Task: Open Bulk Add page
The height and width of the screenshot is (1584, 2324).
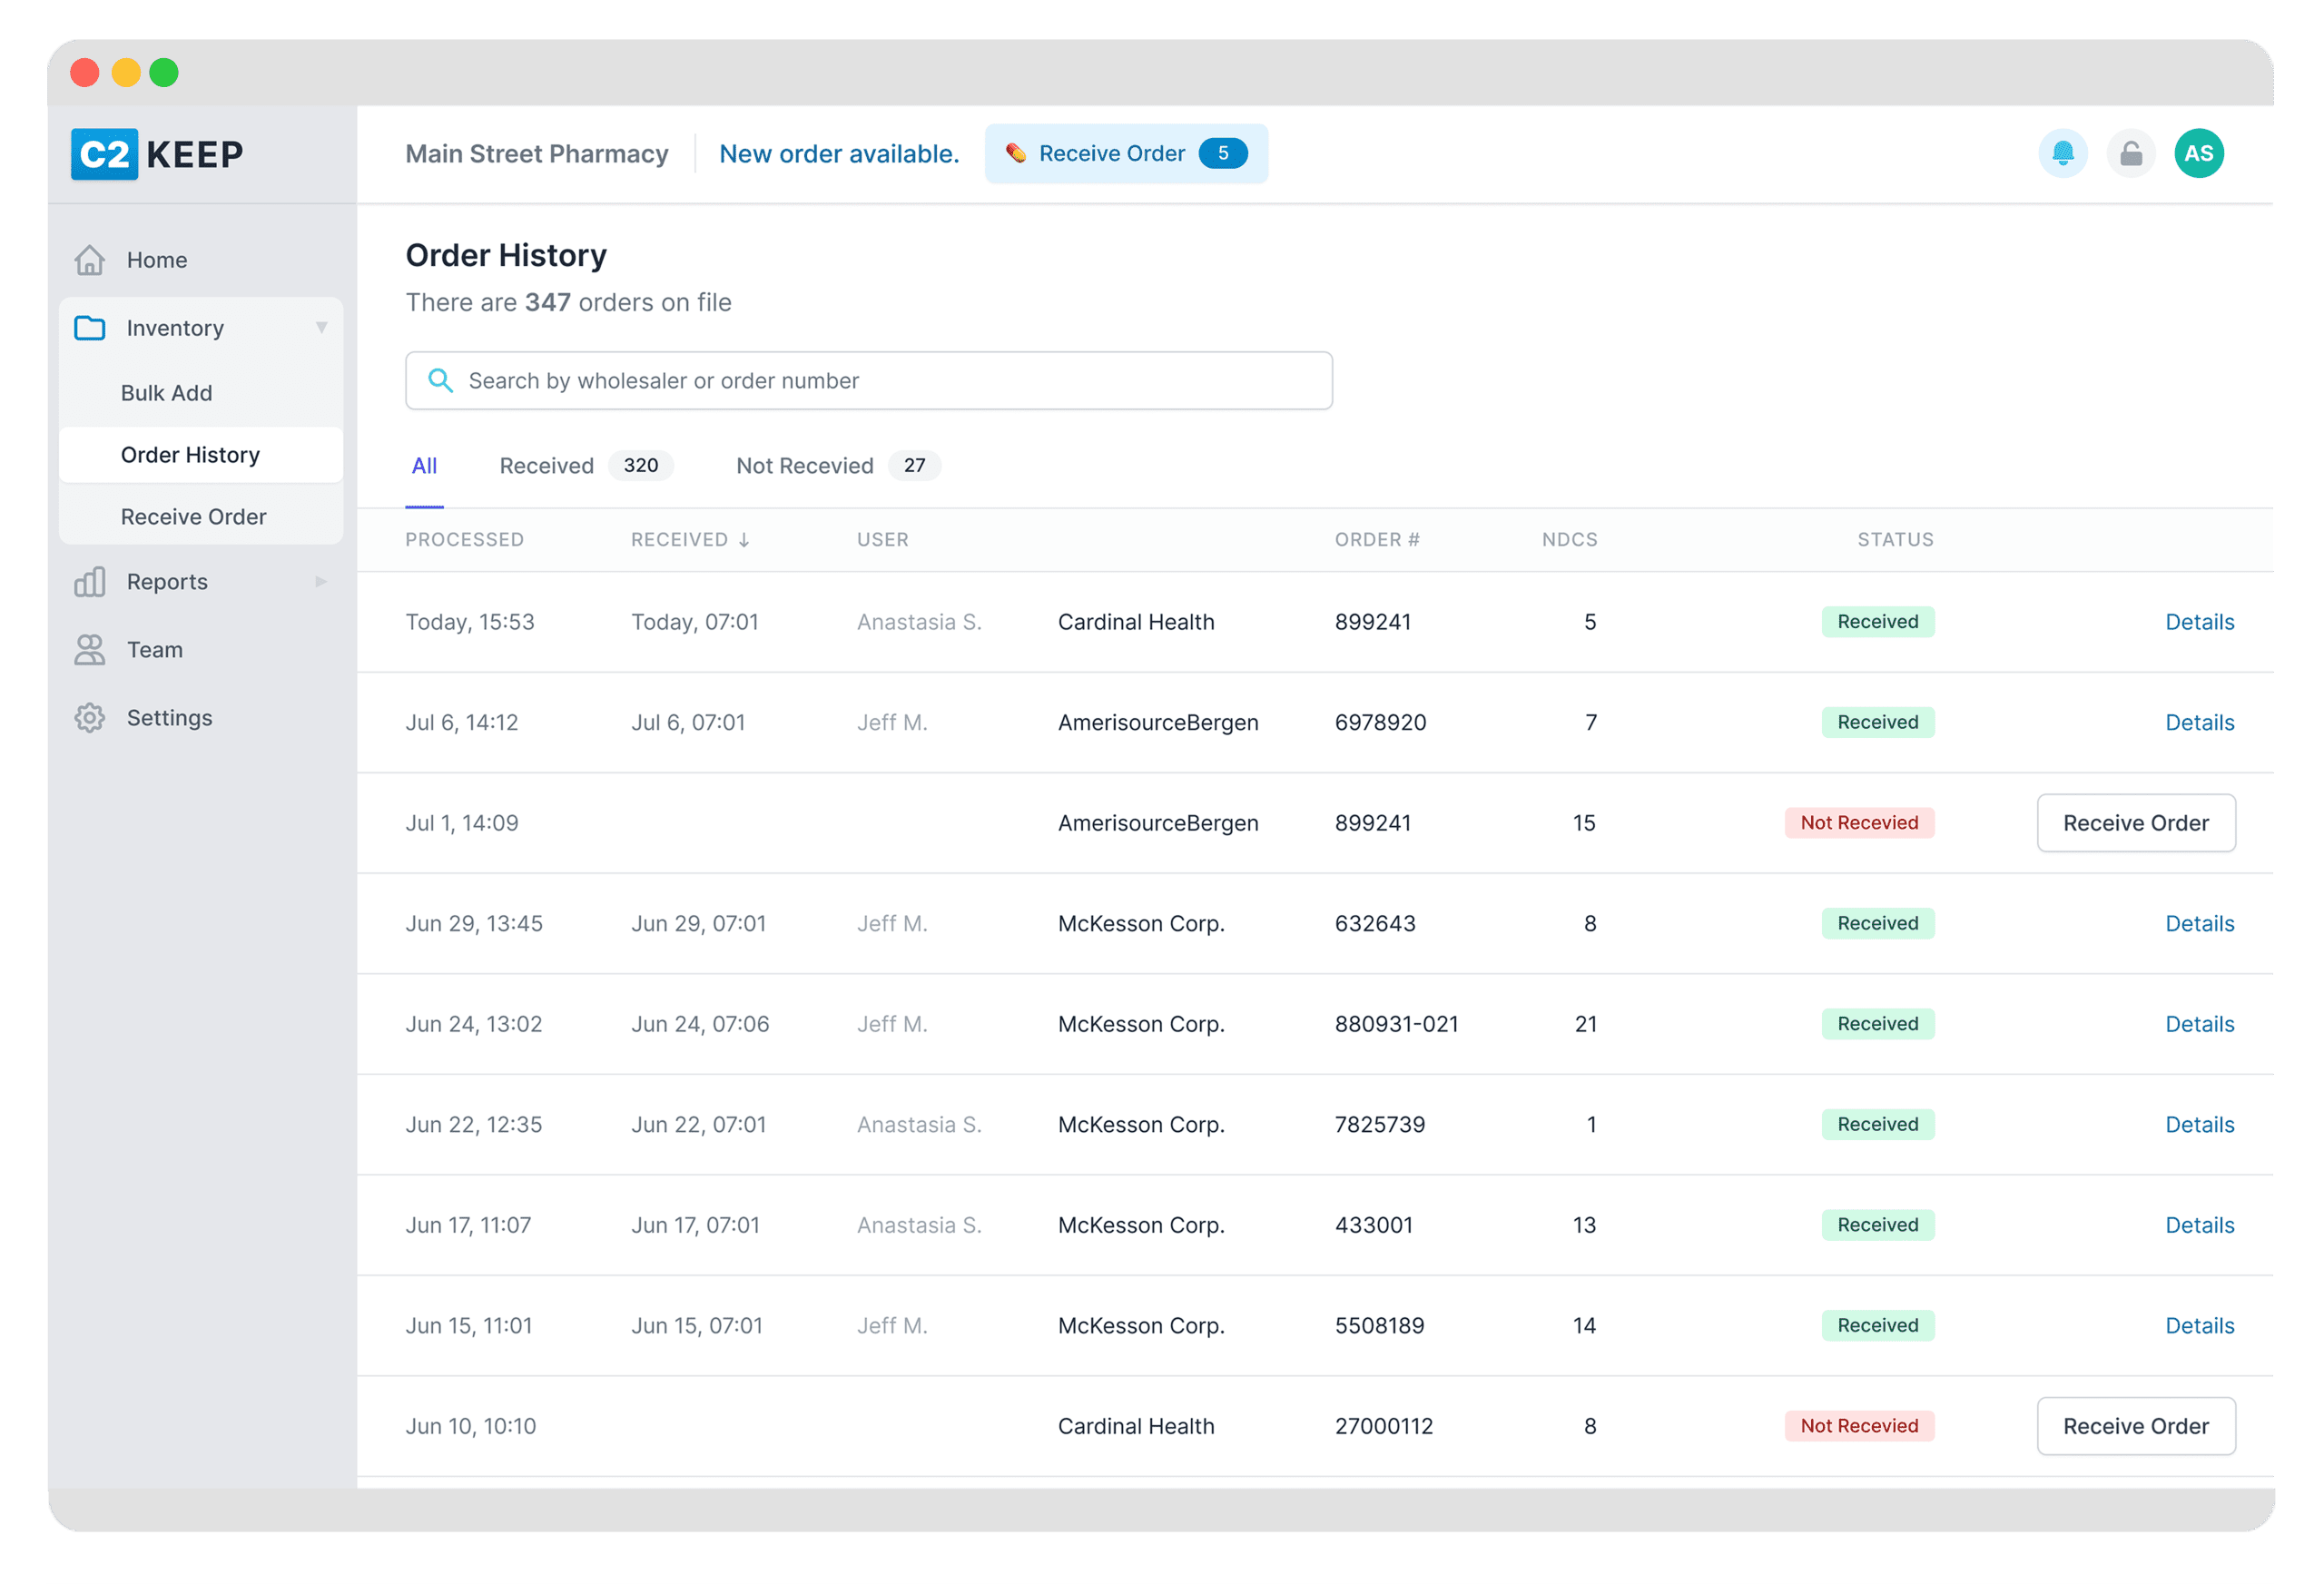Action: click(x=167, y=393)
